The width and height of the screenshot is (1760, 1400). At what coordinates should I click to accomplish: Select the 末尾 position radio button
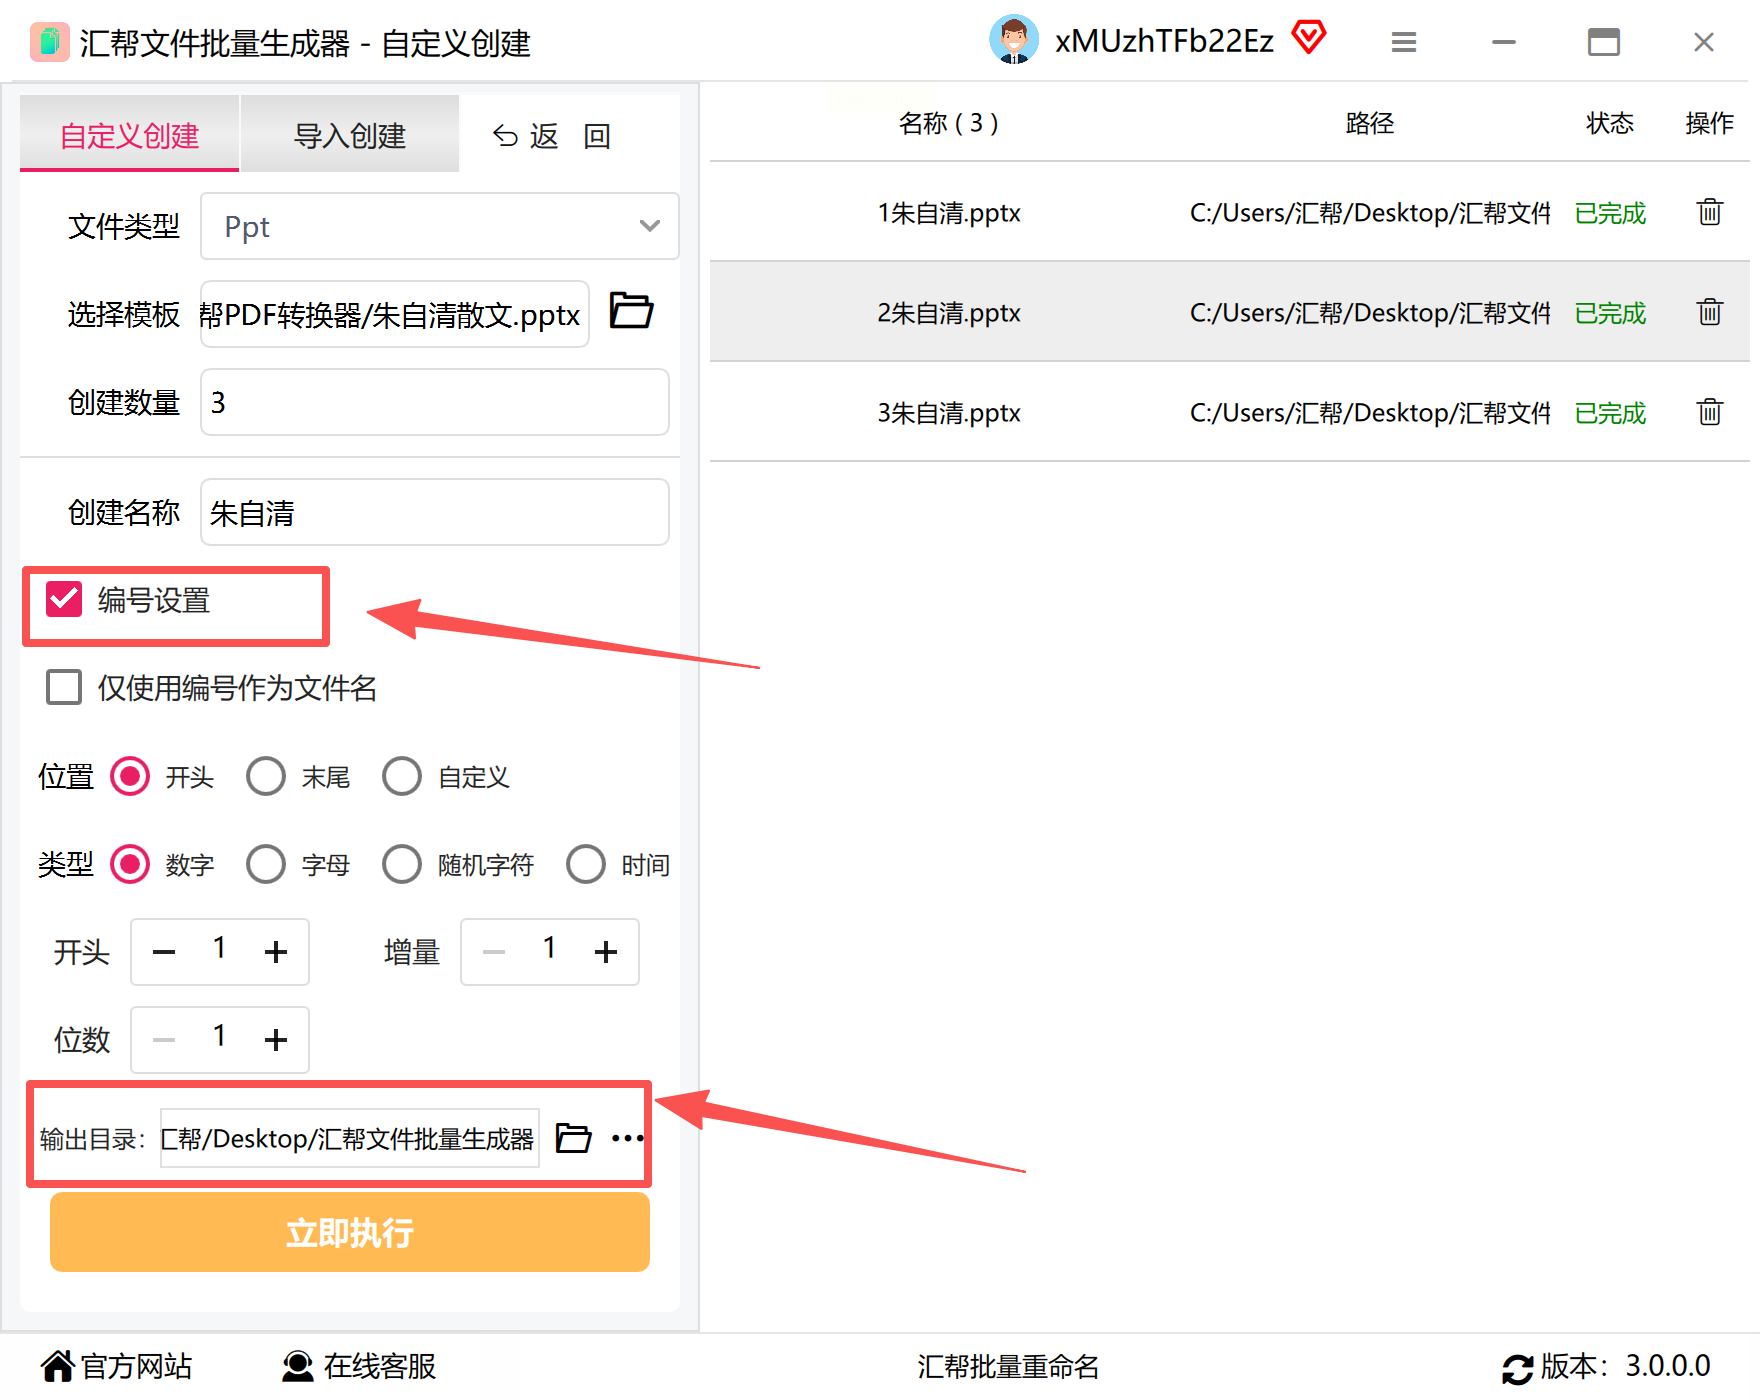coord(266,776)
